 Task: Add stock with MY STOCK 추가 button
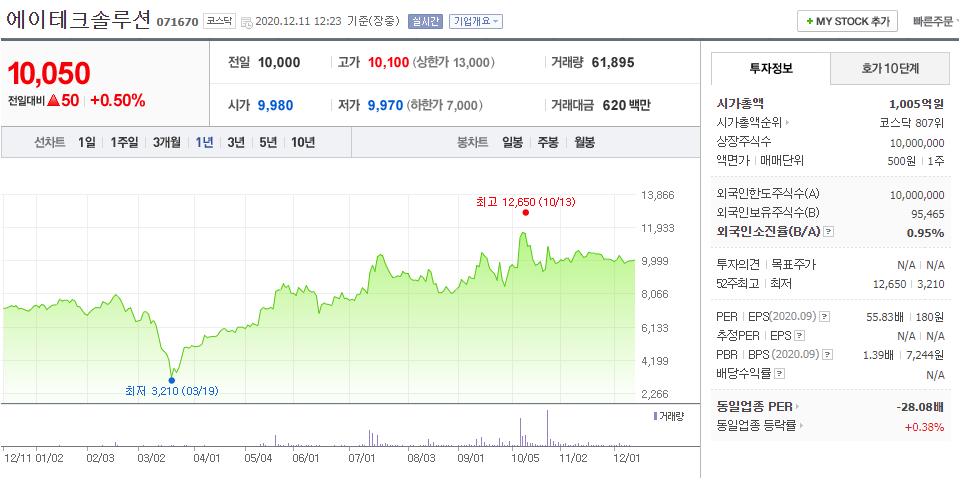pyautogui.click(x=847, y=21)
